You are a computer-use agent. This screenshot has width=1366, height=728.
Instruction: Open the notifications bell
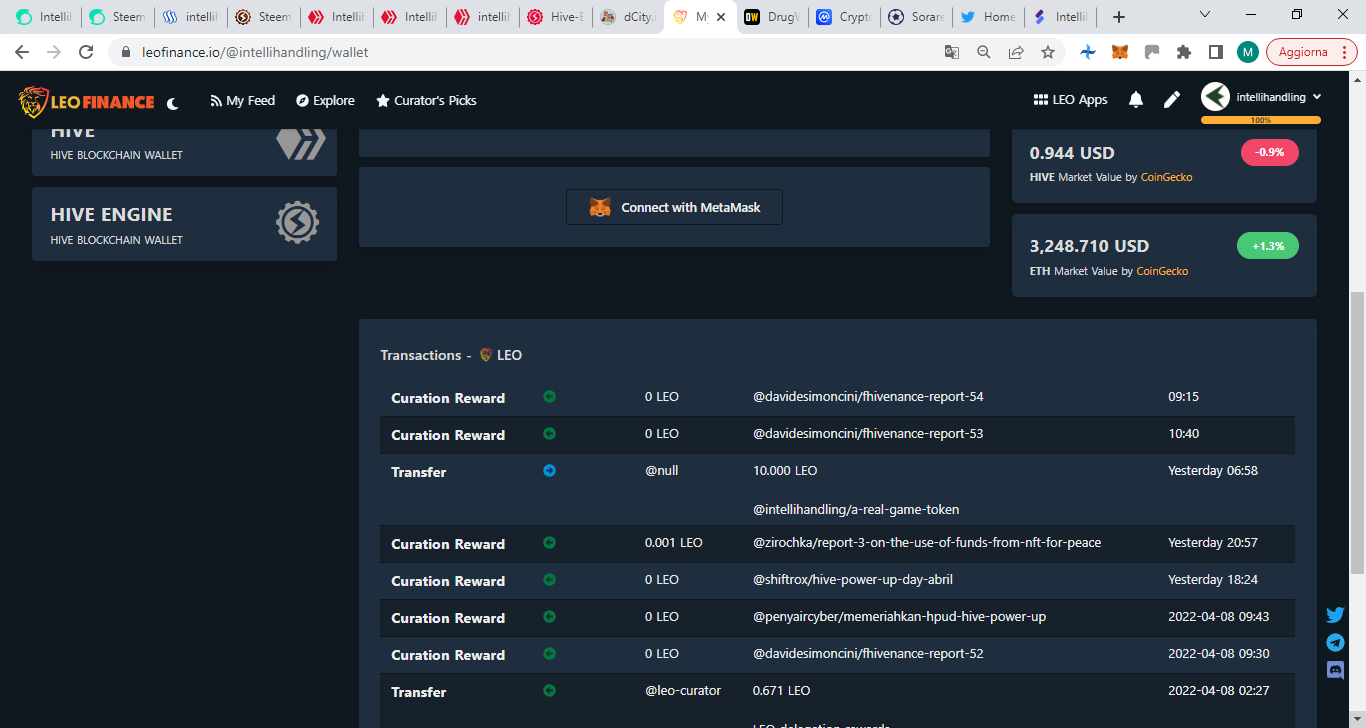pyautogui.click(x=1136, y=99)
